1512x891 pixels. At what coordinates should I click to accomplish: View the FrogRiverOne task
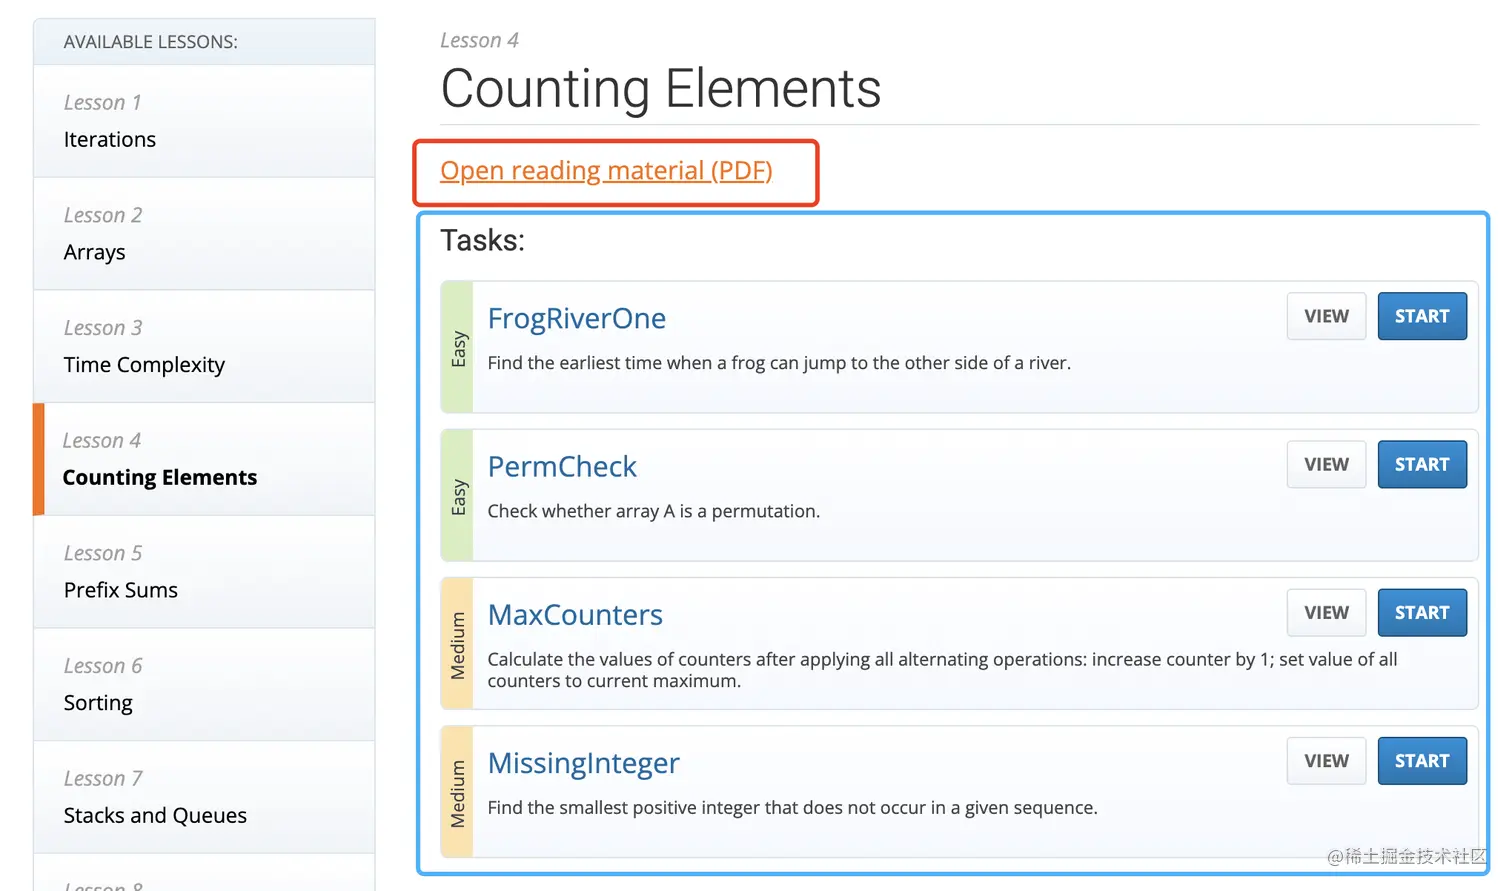pyautogui.click(x=1326, y=316)
